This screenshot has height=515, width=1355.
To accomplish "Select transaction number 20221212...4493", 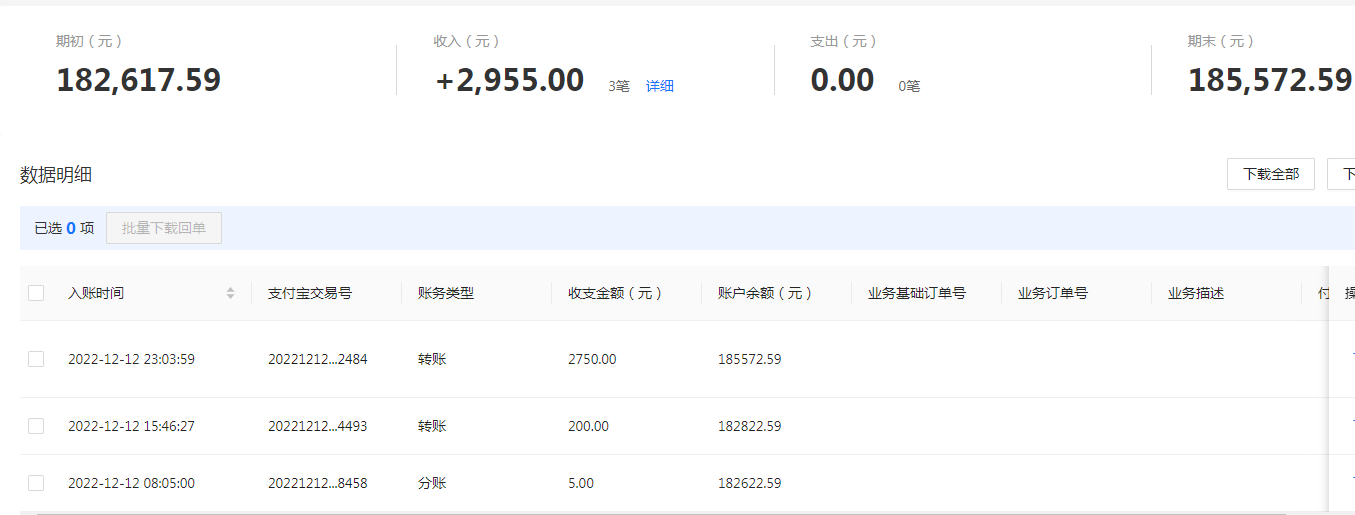I will pyautogui.click(x=318, y=426).
